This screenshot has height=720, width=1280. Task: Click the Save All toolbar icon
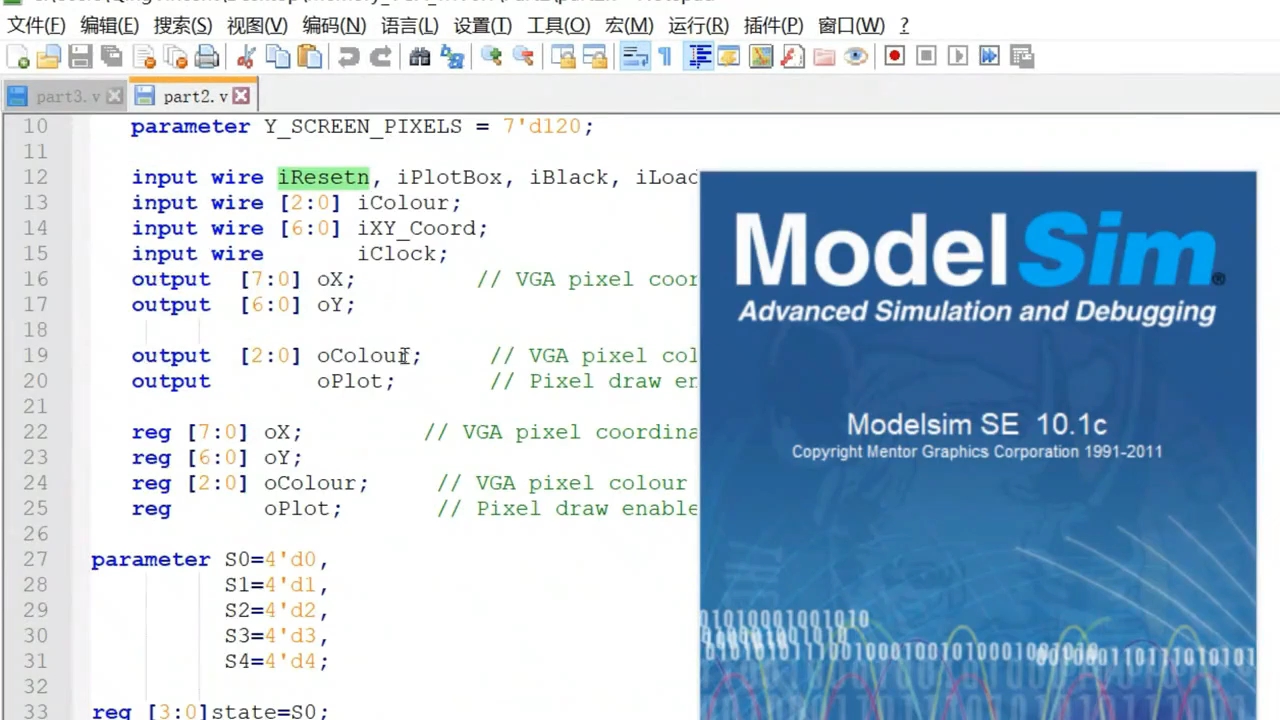coord(112,56)
